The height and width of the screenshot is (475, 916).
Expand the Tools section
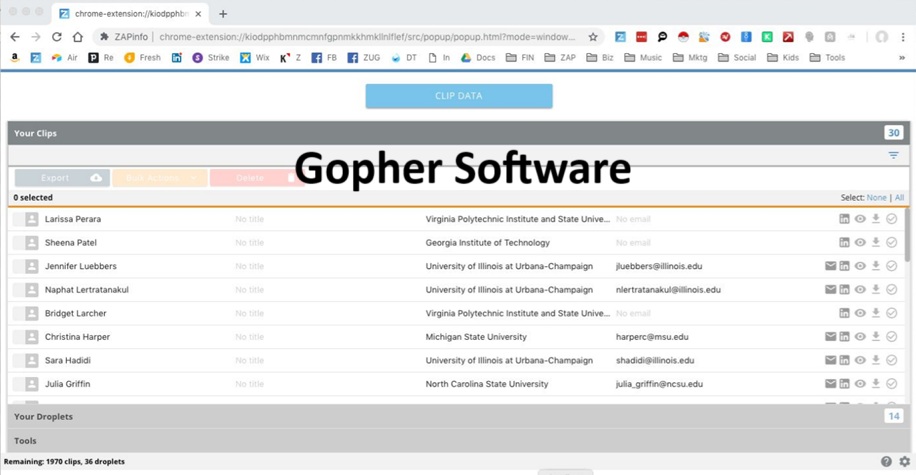click(x=25, y=441)
